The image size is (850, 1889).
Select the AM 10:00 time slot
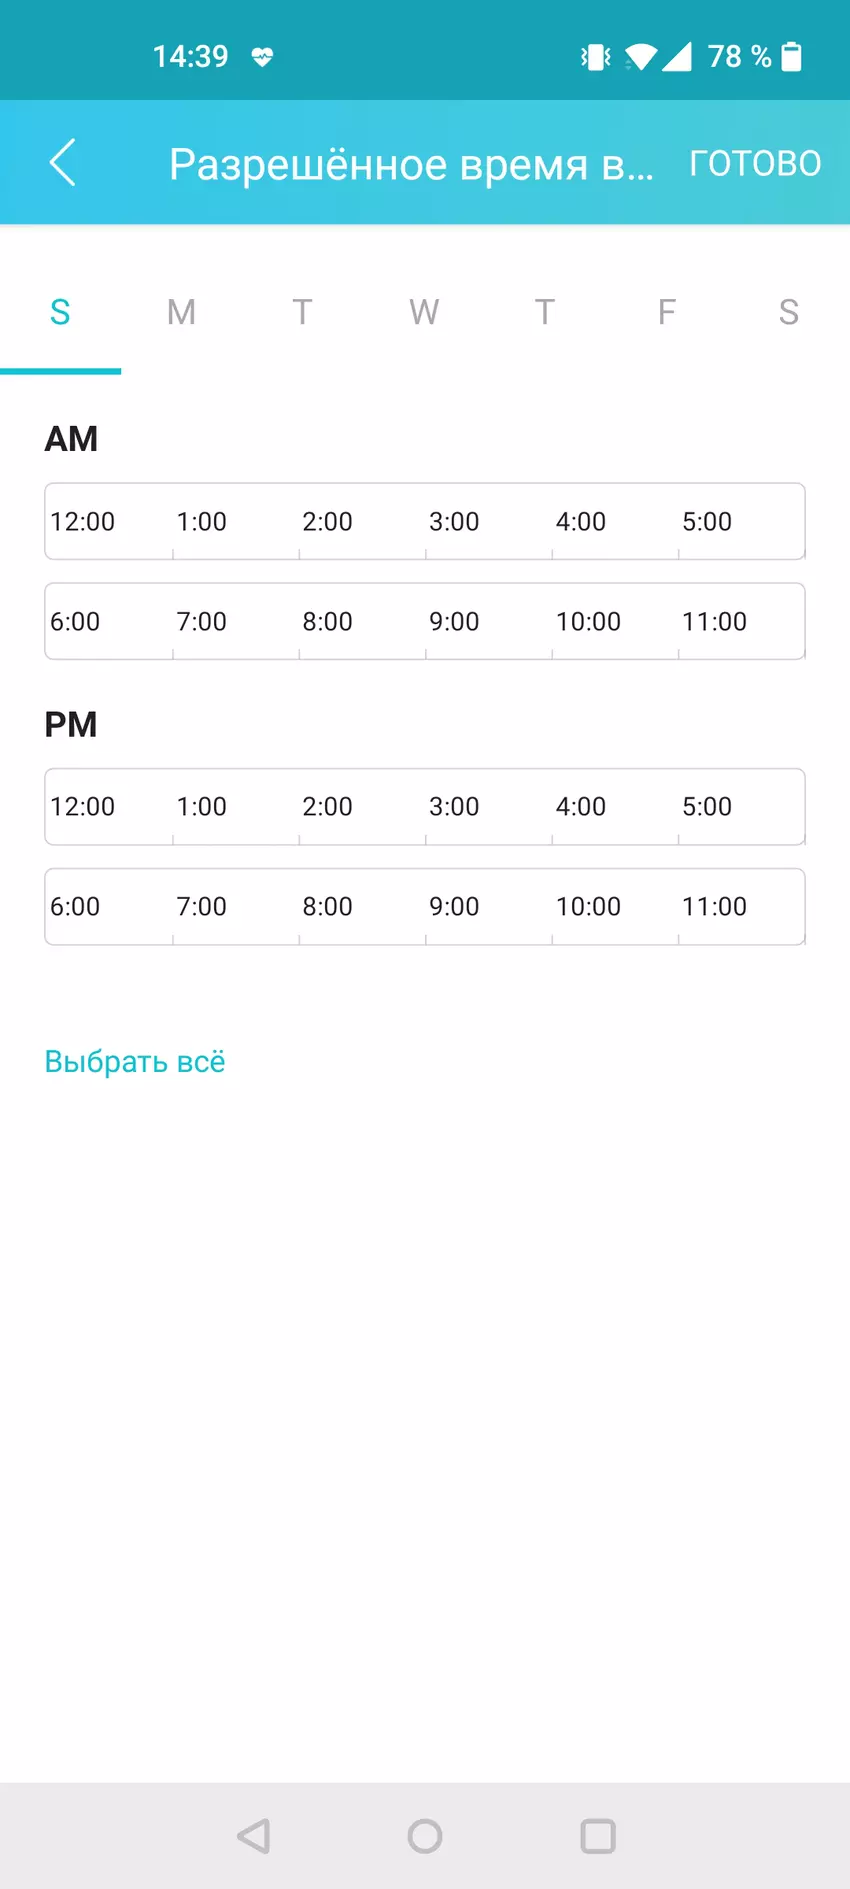(x=615, y=621)
